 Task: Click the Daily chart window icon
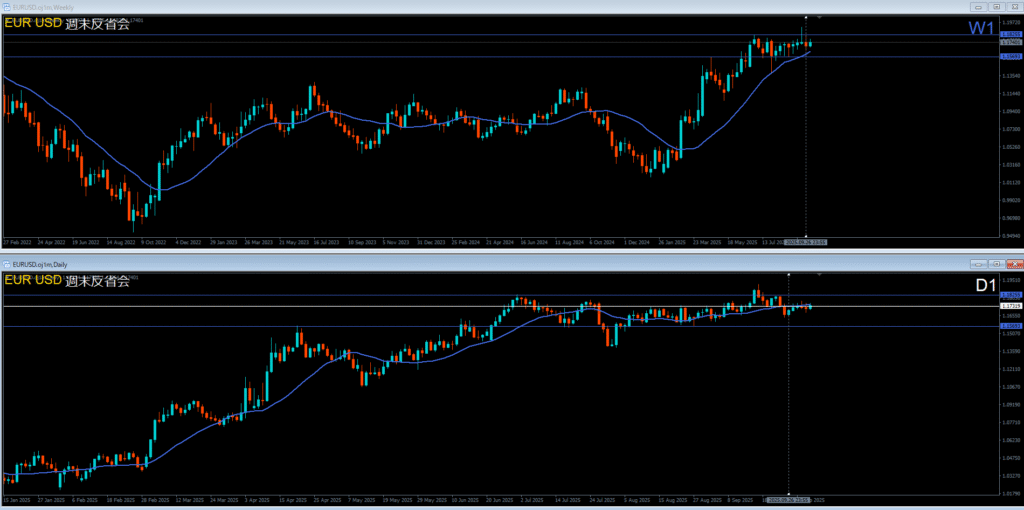[6, 263]
